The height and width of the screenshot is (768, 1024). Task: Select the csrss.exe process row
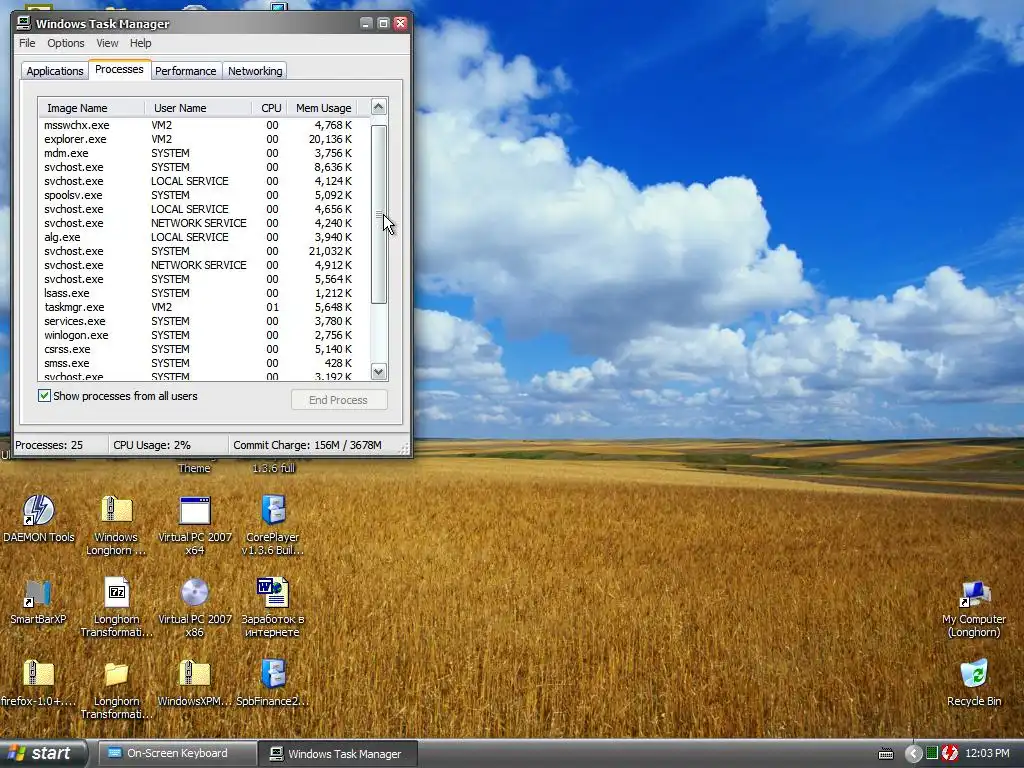(204, 349)
